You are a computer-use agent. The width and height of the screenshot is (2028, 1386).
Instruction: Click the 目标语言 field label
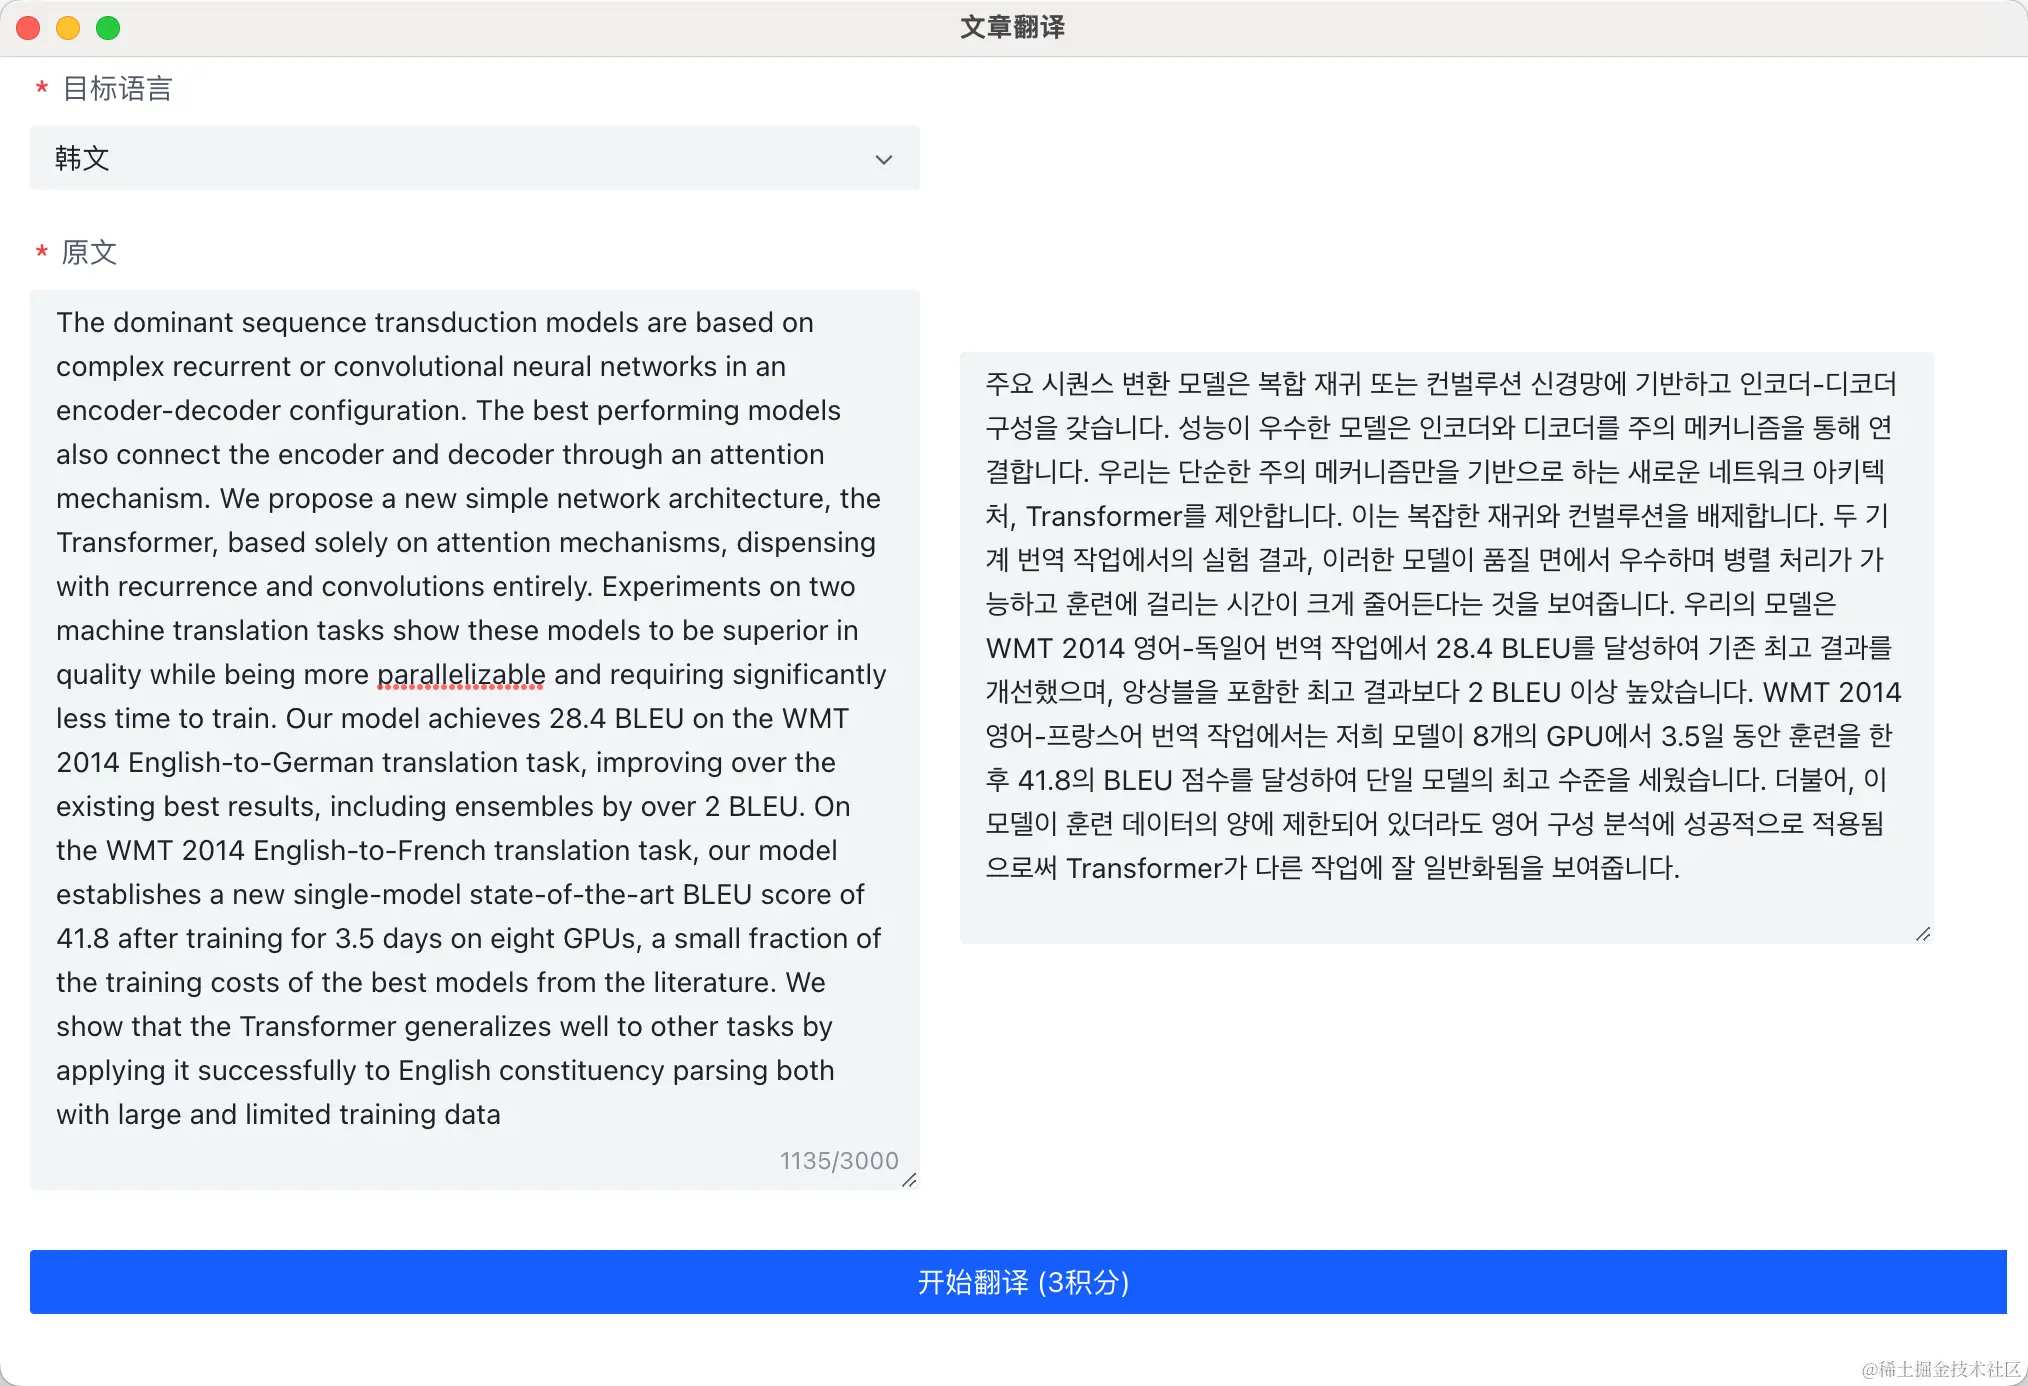pos(117,89)
